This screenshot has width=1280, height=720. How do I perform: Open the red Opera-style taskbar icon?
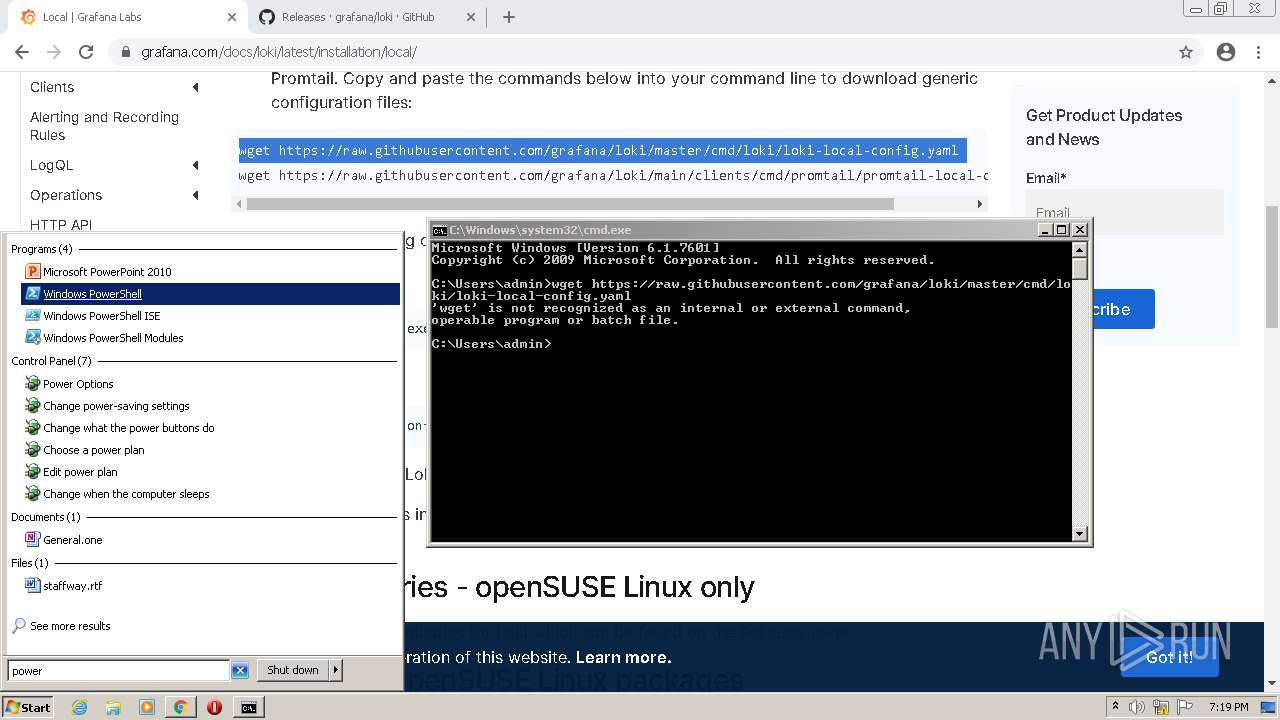click(x=214, y=707)
